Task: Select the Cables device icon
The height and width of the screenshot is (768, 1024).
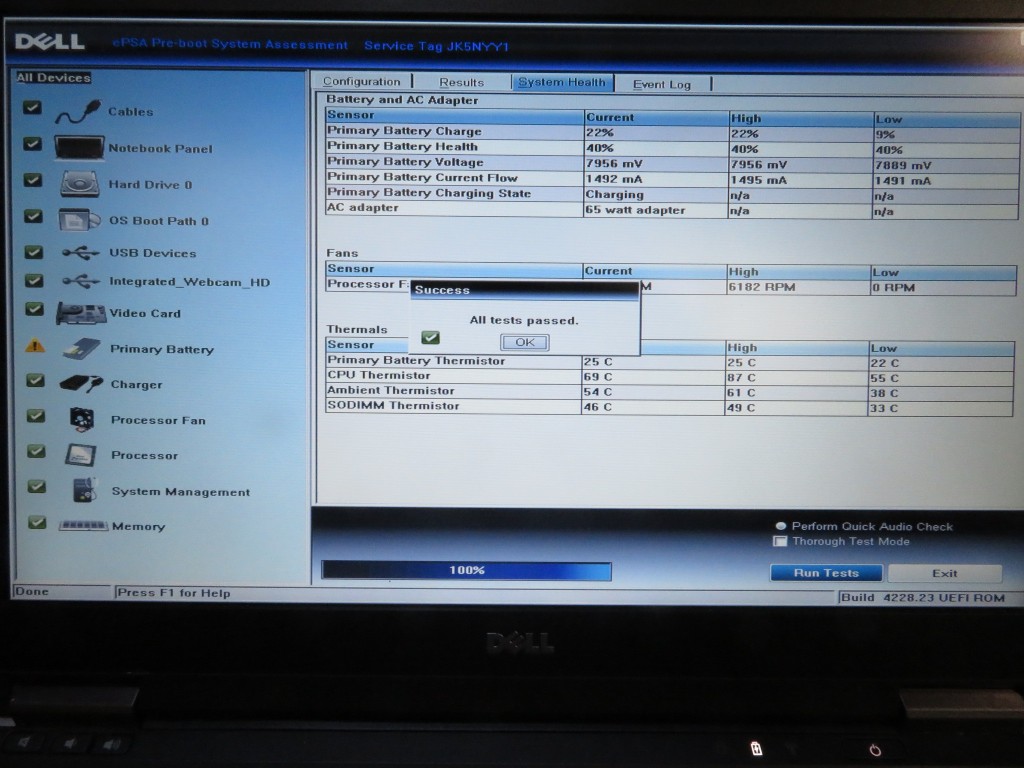Action: (x=78, y=112)
